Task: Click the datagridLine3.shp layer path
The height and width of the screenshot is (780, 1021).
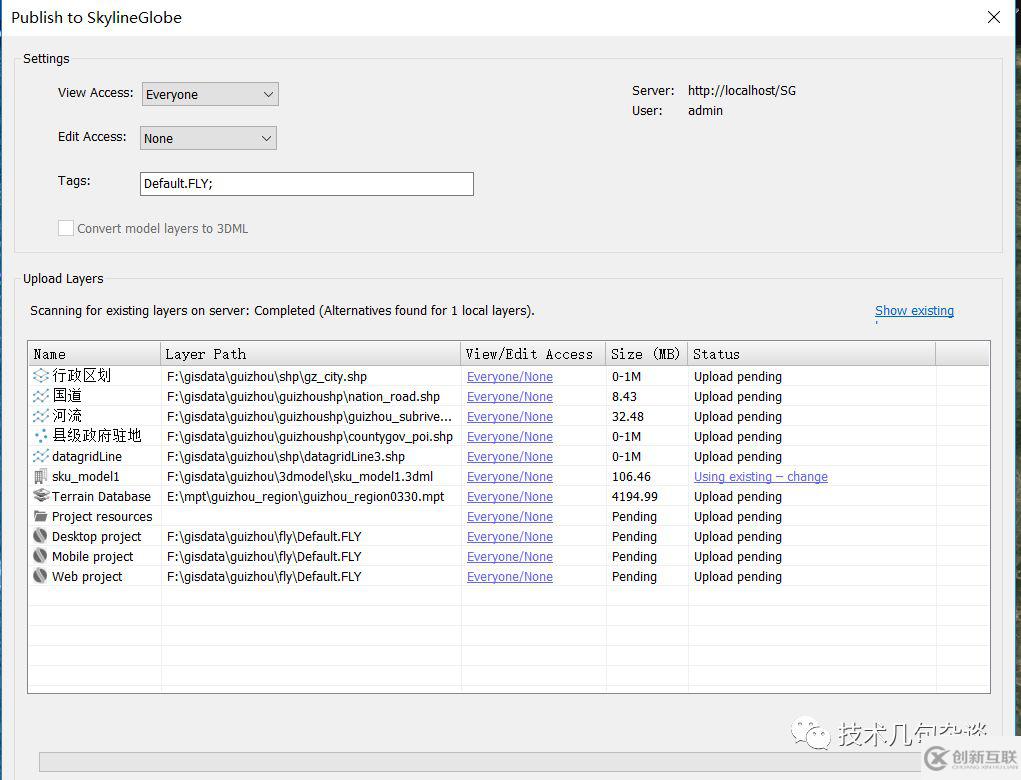Action: pos(286,456)
